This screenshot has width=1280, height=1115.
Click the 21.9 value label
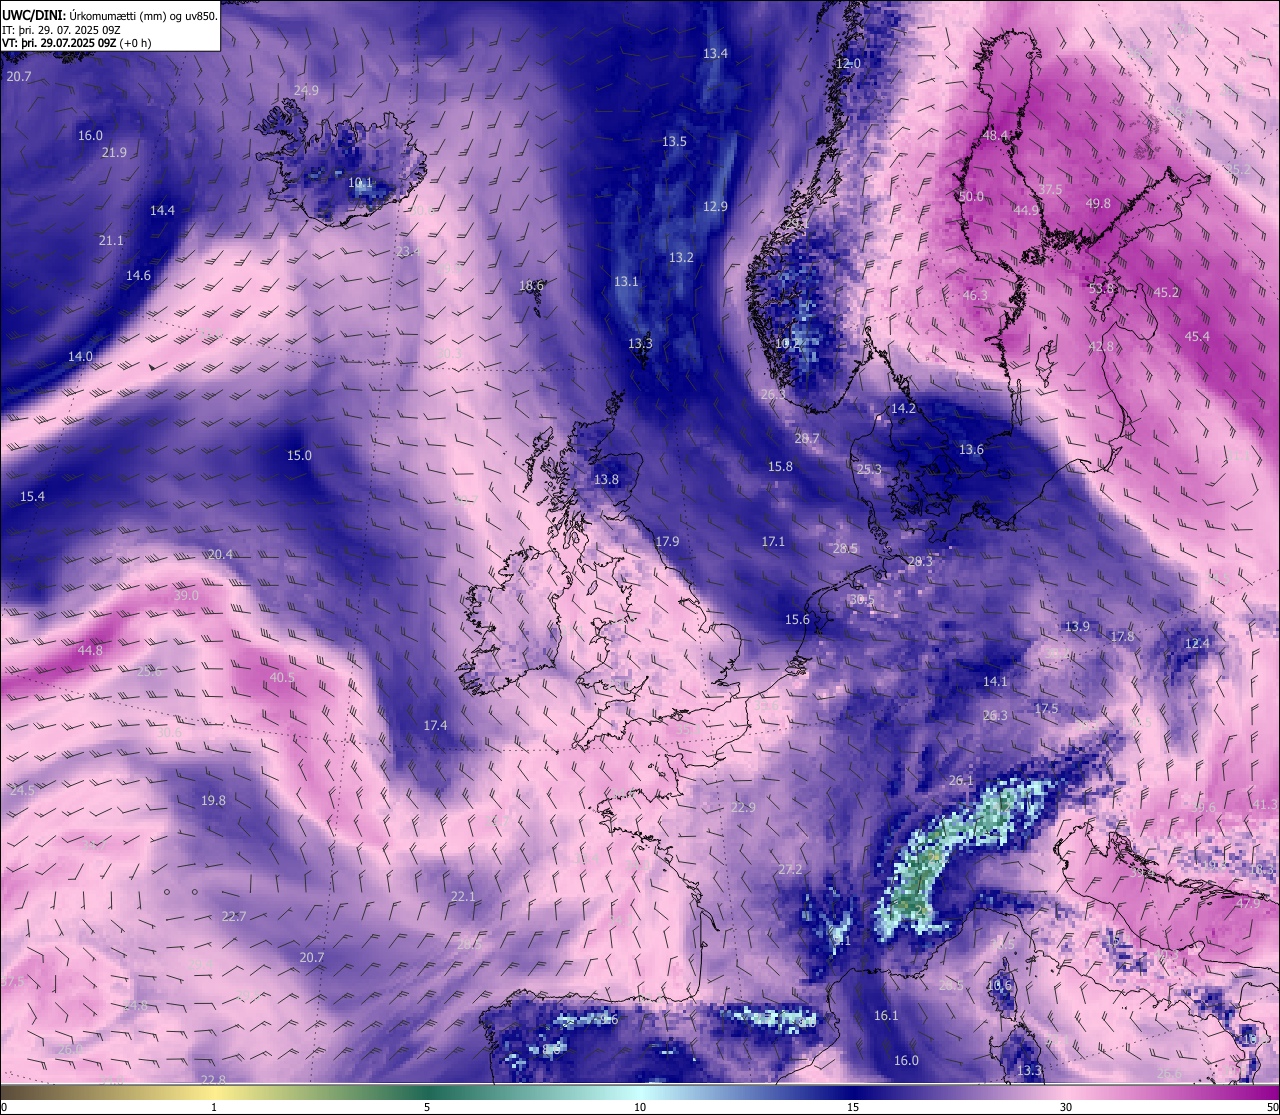[x=114, y=152]
